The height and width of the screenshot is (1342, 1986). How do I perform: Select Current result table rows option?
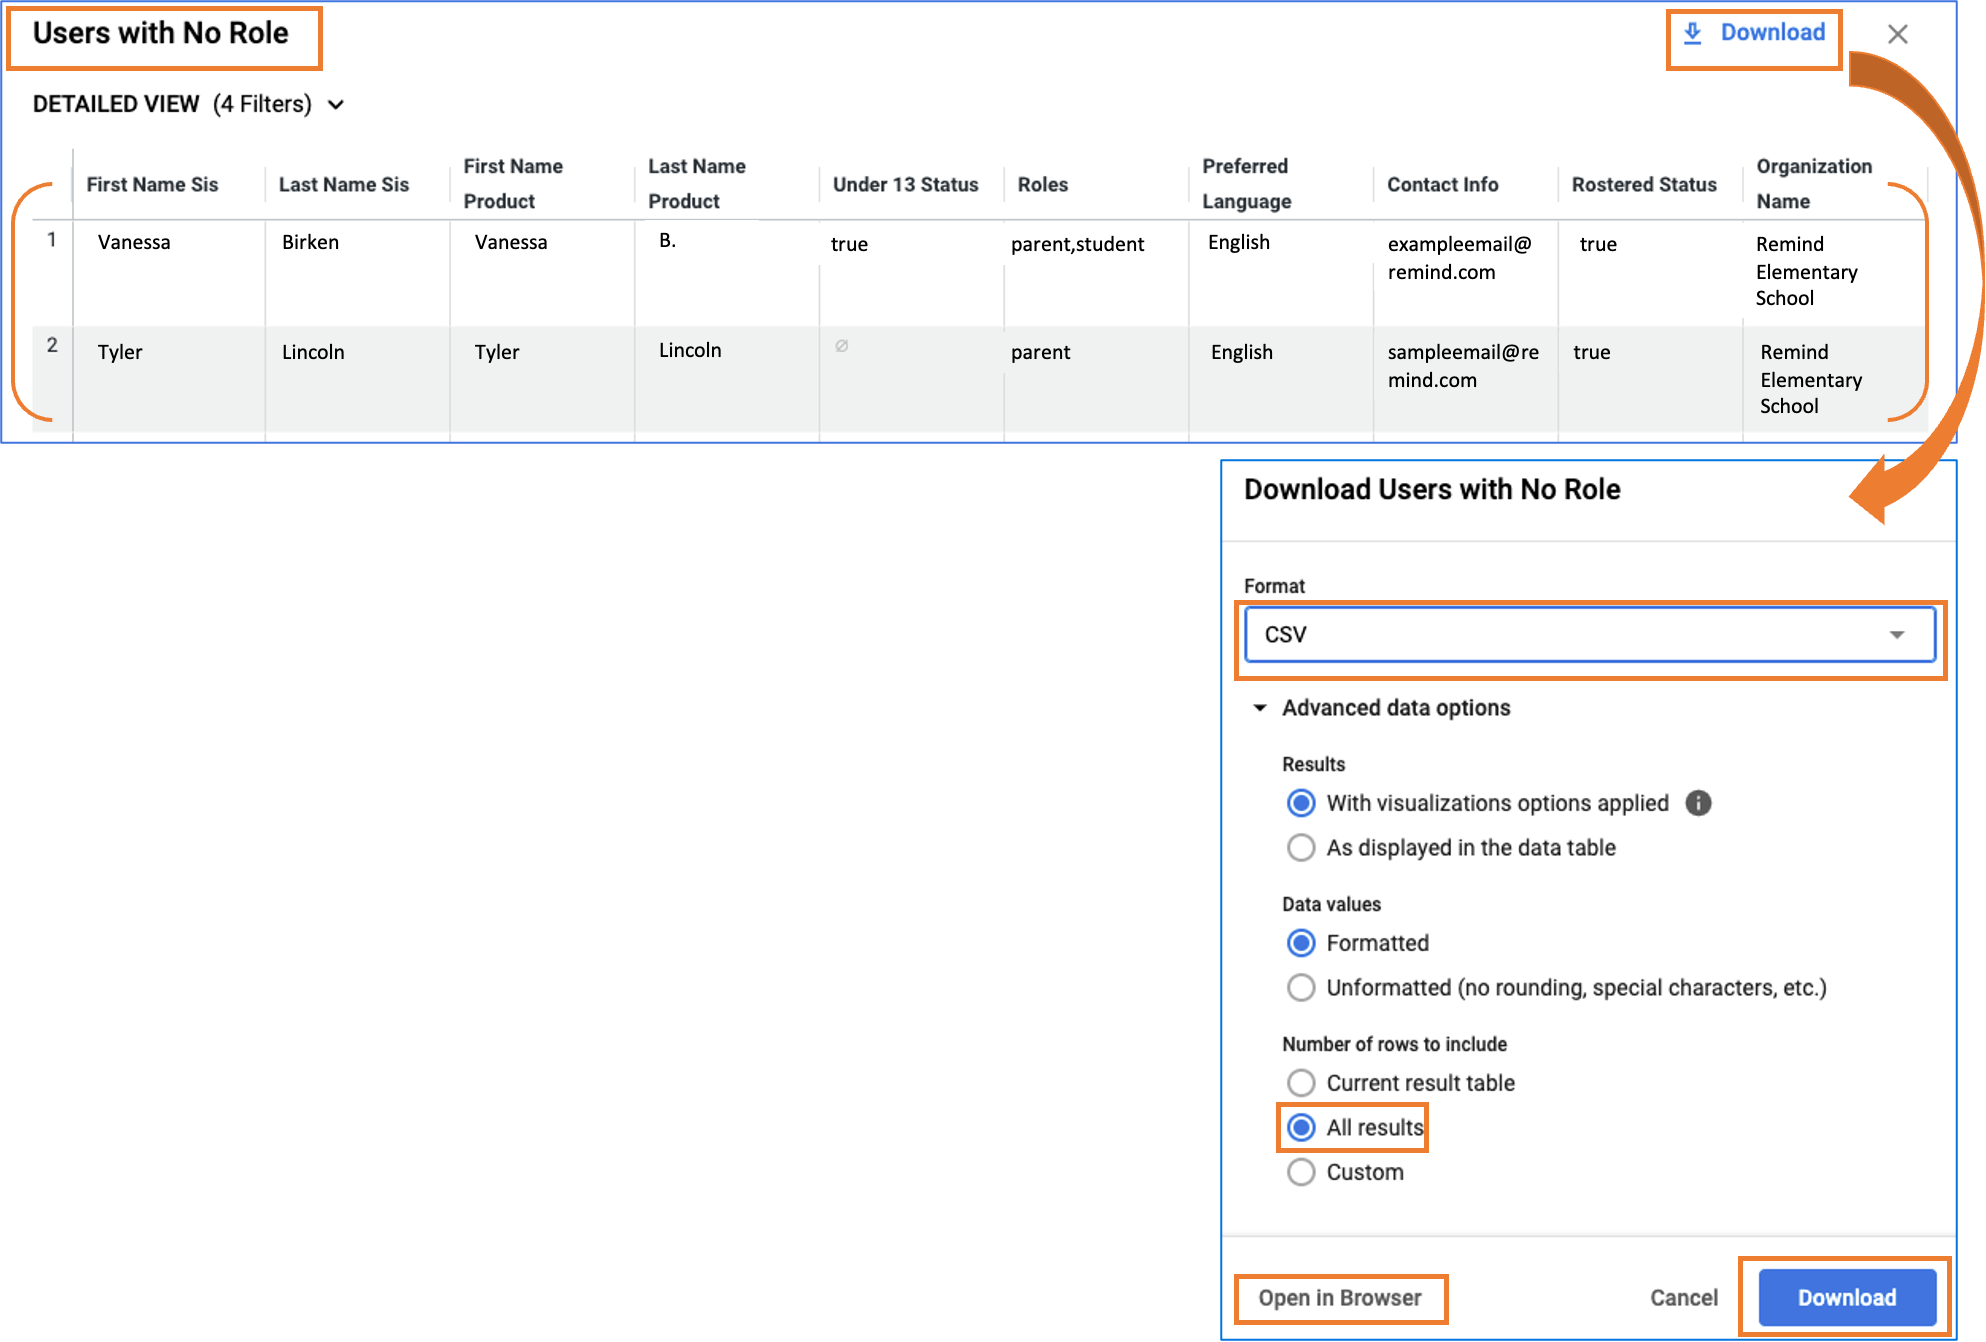point(1301,1083)
